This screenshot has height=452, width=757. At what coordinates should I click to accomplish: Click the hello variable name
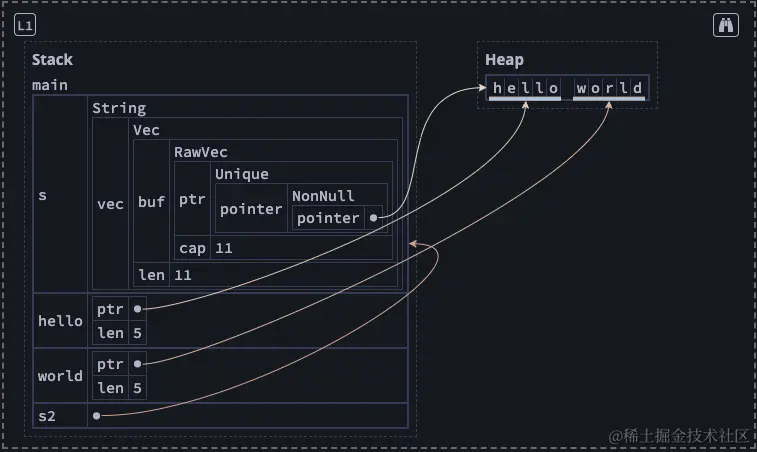click(60, 321)
